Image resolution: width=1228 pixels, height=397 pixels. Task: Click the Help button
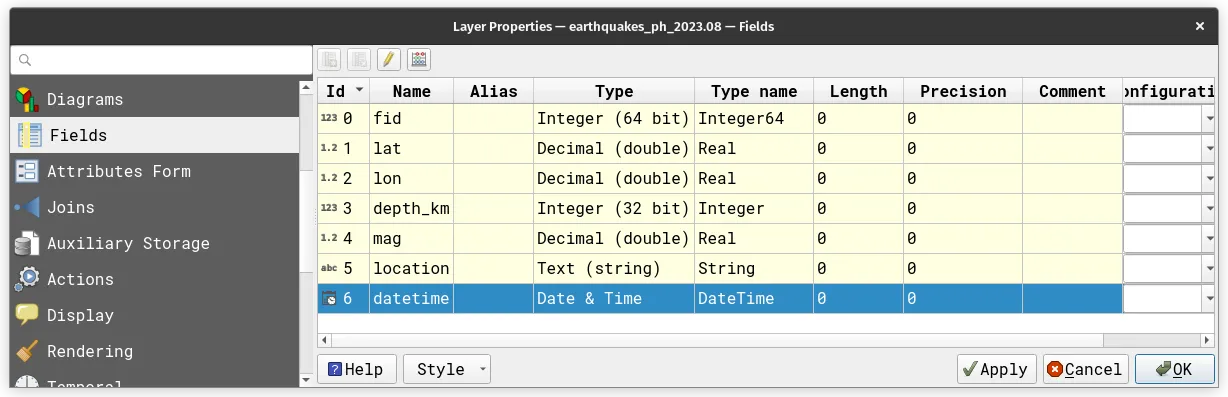(356, 369)
